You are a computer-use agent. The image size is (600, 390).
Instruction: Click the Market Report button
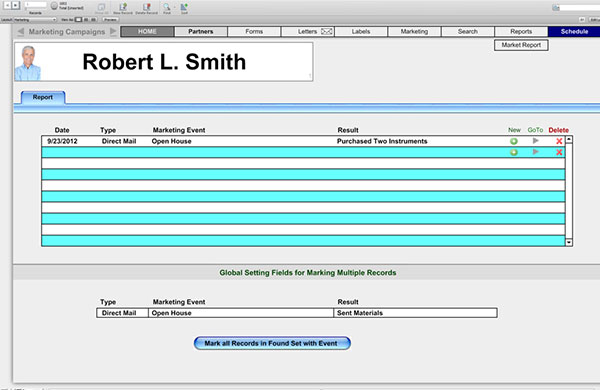click(x=521, y=45)
